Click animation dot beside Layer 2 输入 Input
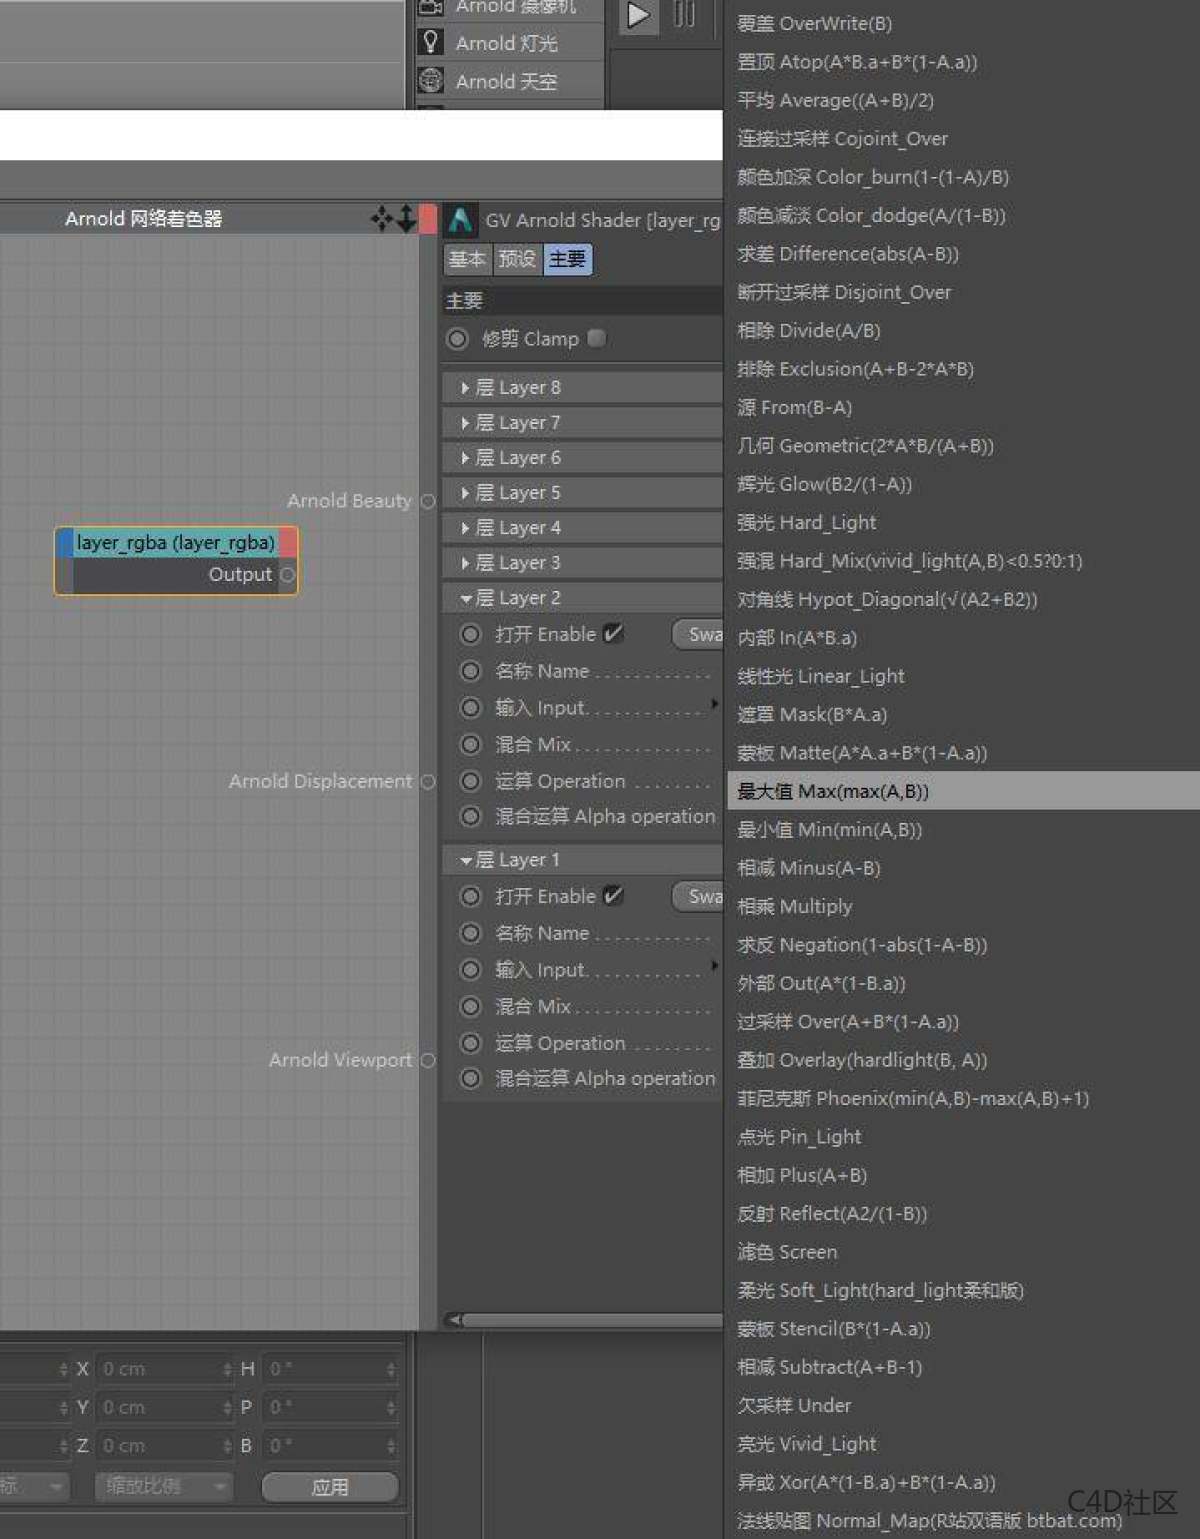The height and width of the screenshot is (1539, 1200). 470,707
